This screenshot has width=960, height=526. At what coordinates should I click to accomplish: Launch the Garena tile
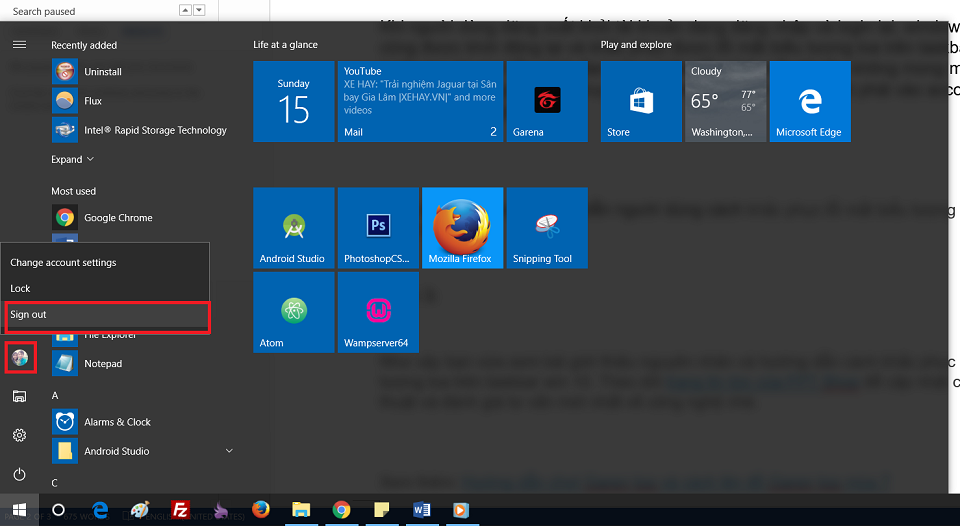point(547,102)
